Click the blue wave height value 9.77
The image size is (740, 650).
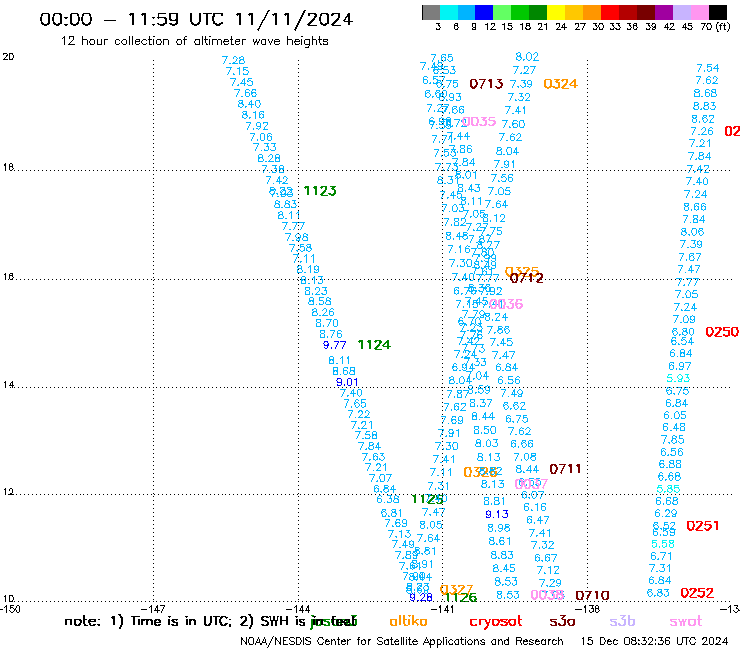(335, 346)
